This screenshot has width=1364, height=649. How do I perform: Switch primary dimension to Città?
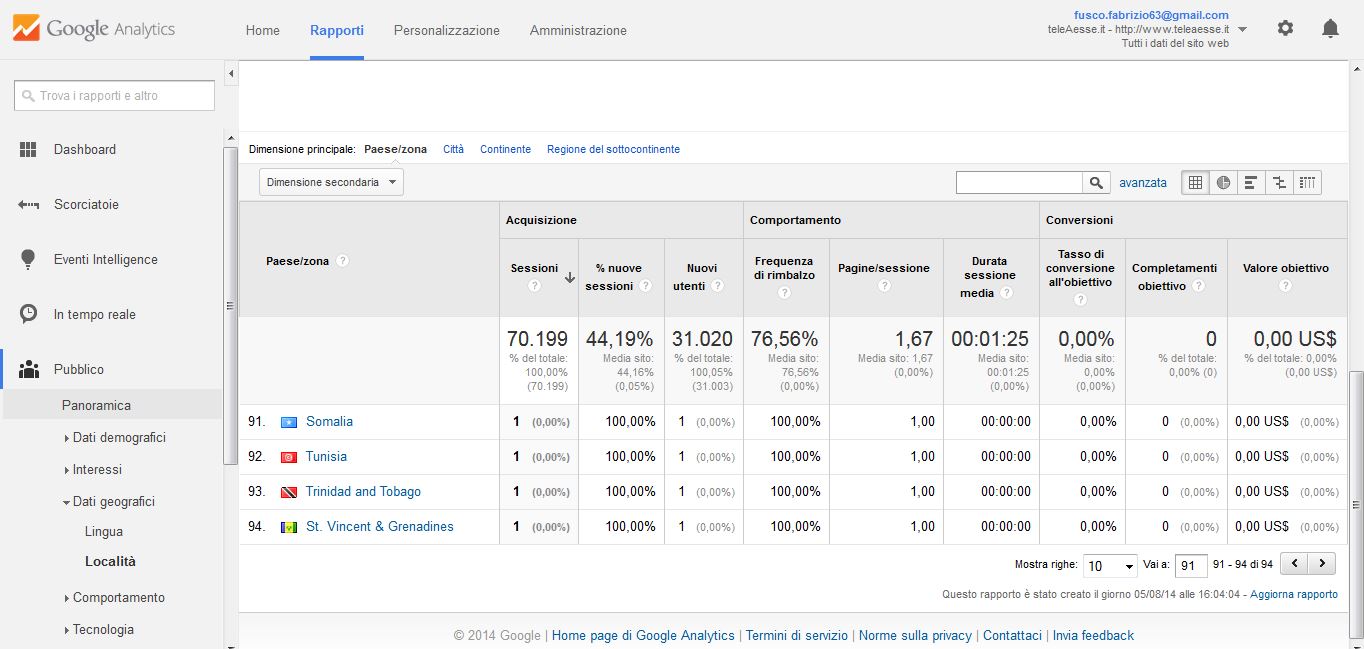[x=453, y=149]
